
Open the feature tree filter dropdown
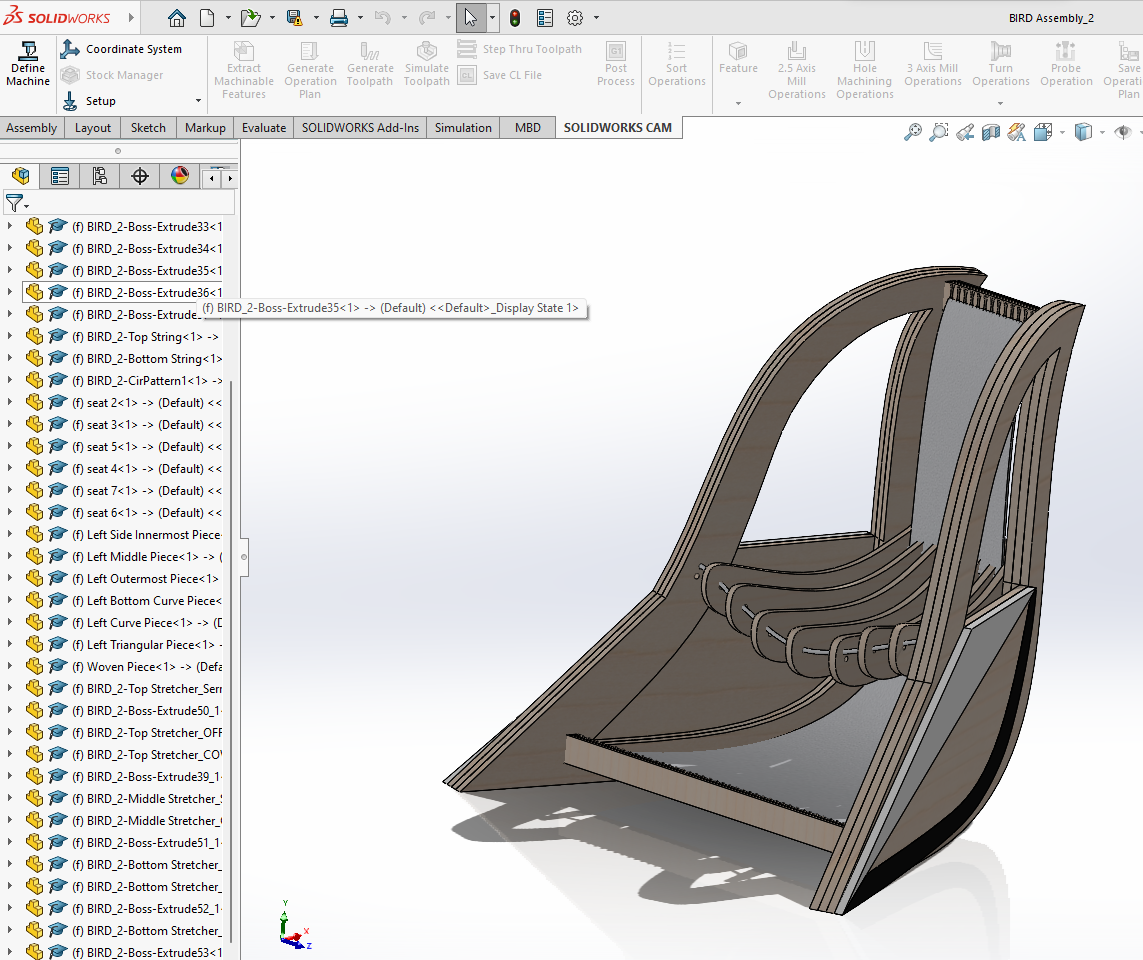pyautogui.click(x=17, y=203)
